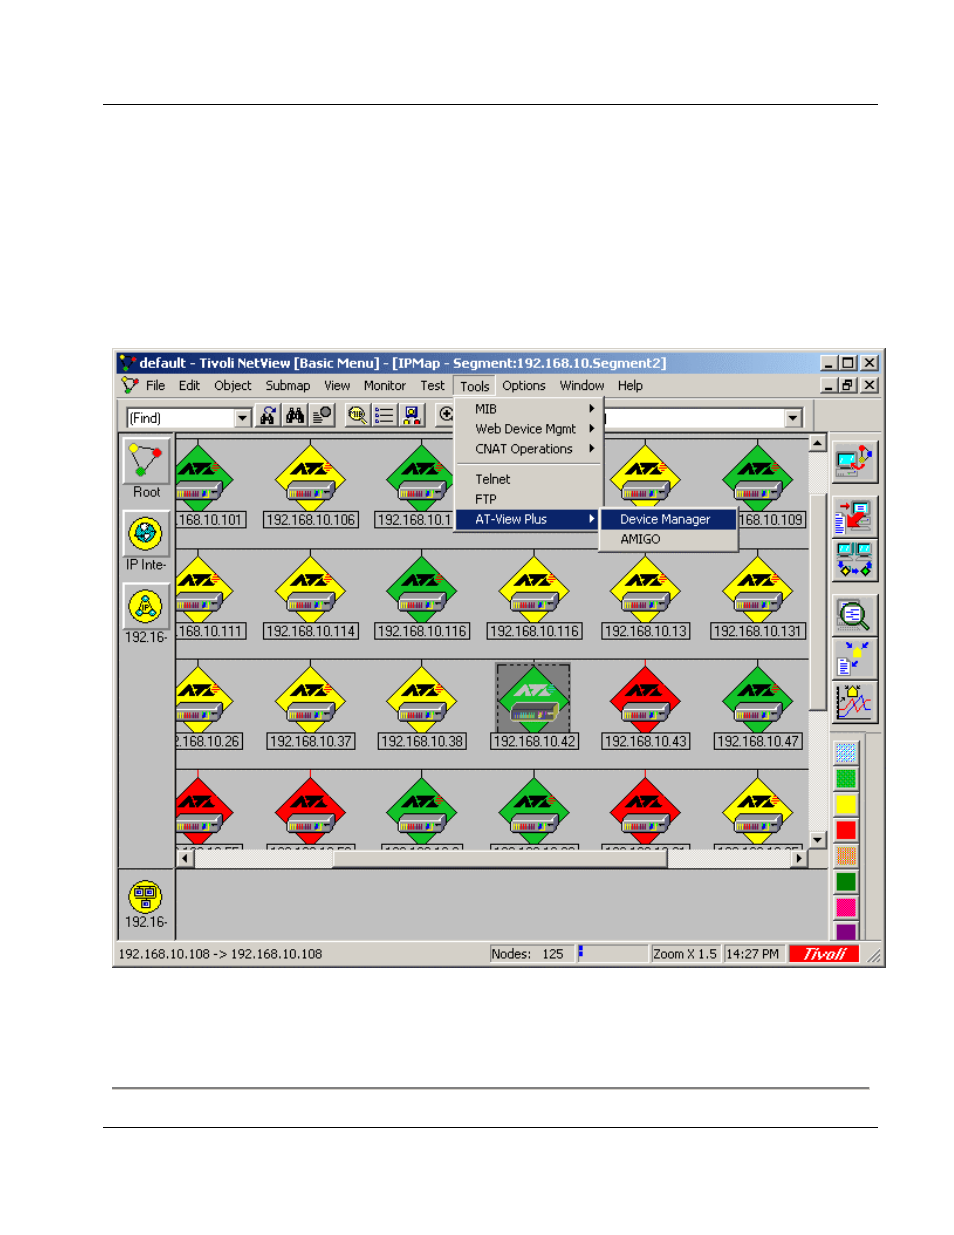
Task: Click the horizontal scrollbar right arrow
Action: [x=798, y=858]
